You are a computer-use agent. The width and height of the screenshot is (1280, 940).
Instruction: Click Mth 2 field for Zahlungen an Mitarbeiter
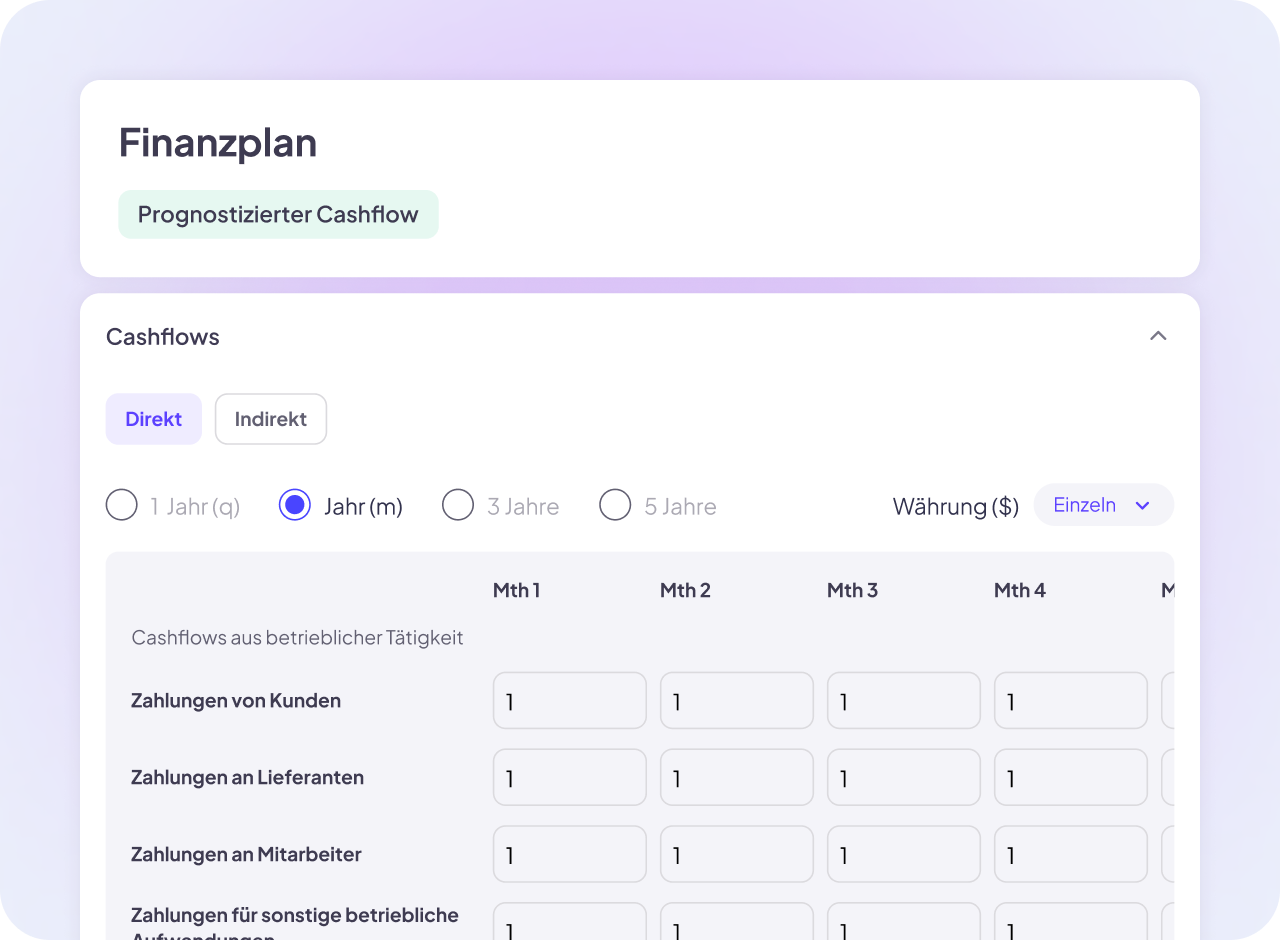point(737,854)
